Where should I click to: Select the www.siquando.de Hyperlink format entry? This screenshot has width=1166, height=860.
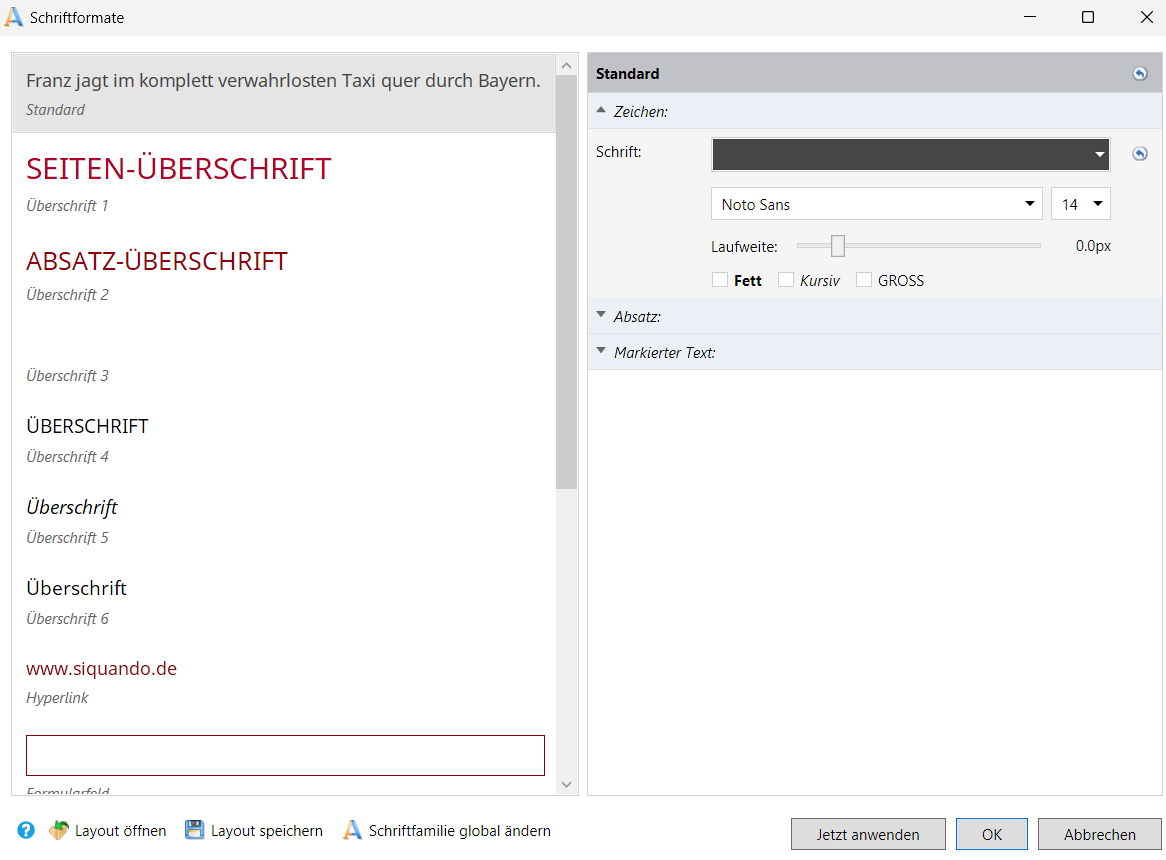(x=102, y=669)
